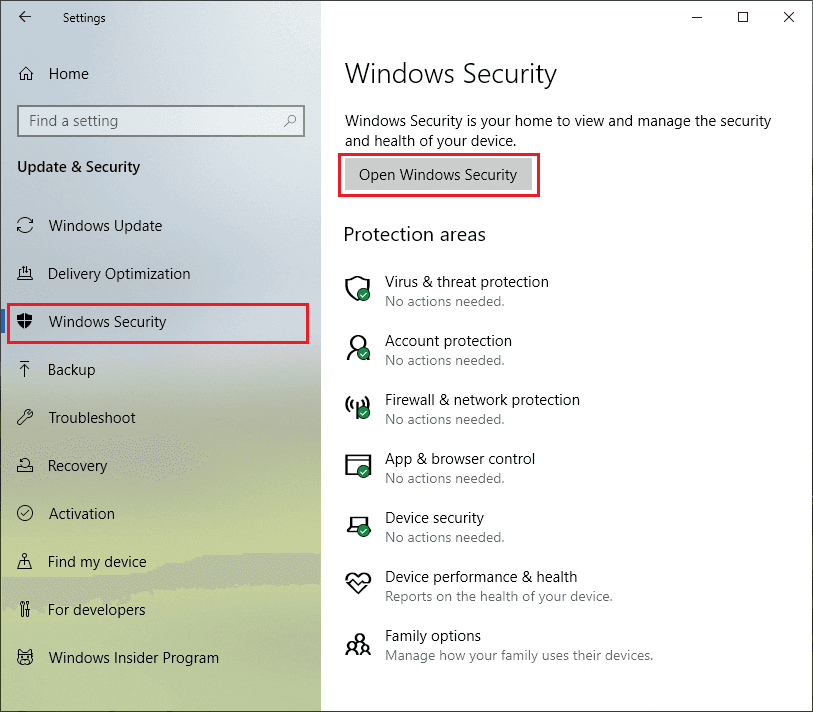This screenshot has height=712, width=813.
Task: Select Recovery in the sidebar
Action: [x=77, y=465]
